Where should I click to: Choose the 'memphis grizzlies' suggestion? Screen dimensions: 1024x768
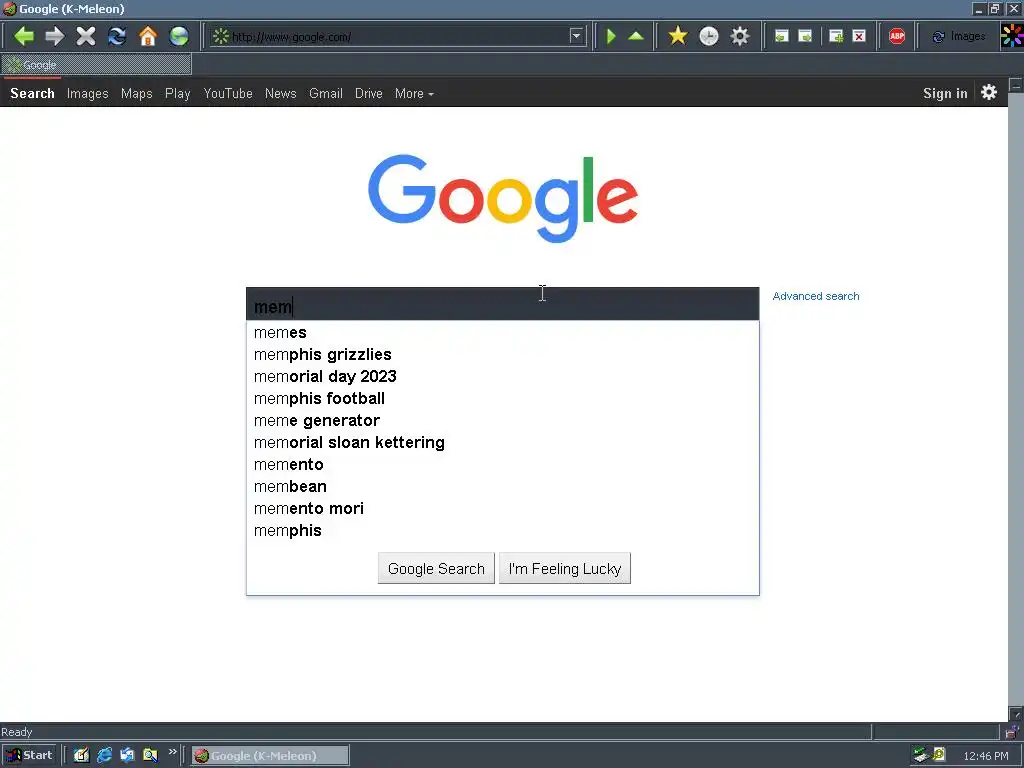[x=502, y=355]
